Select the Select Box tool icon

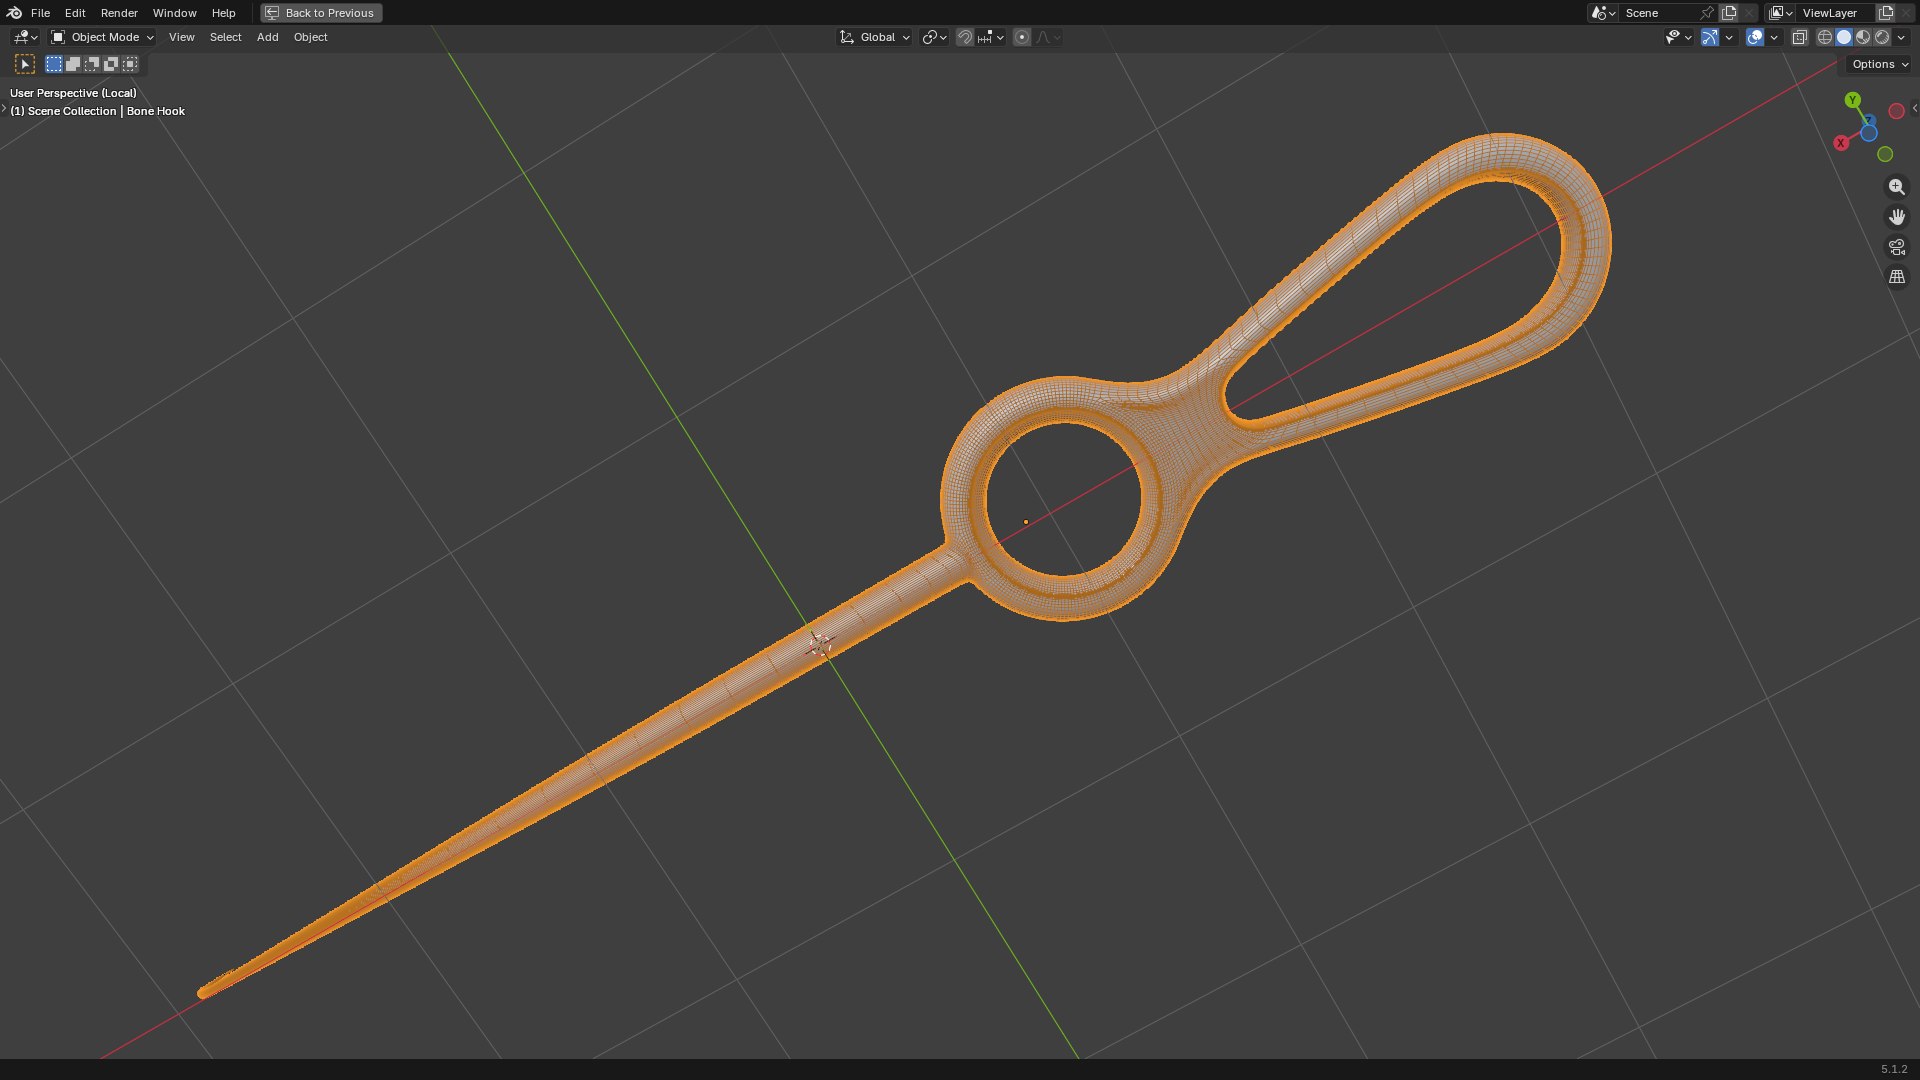(x=25, y=64)
